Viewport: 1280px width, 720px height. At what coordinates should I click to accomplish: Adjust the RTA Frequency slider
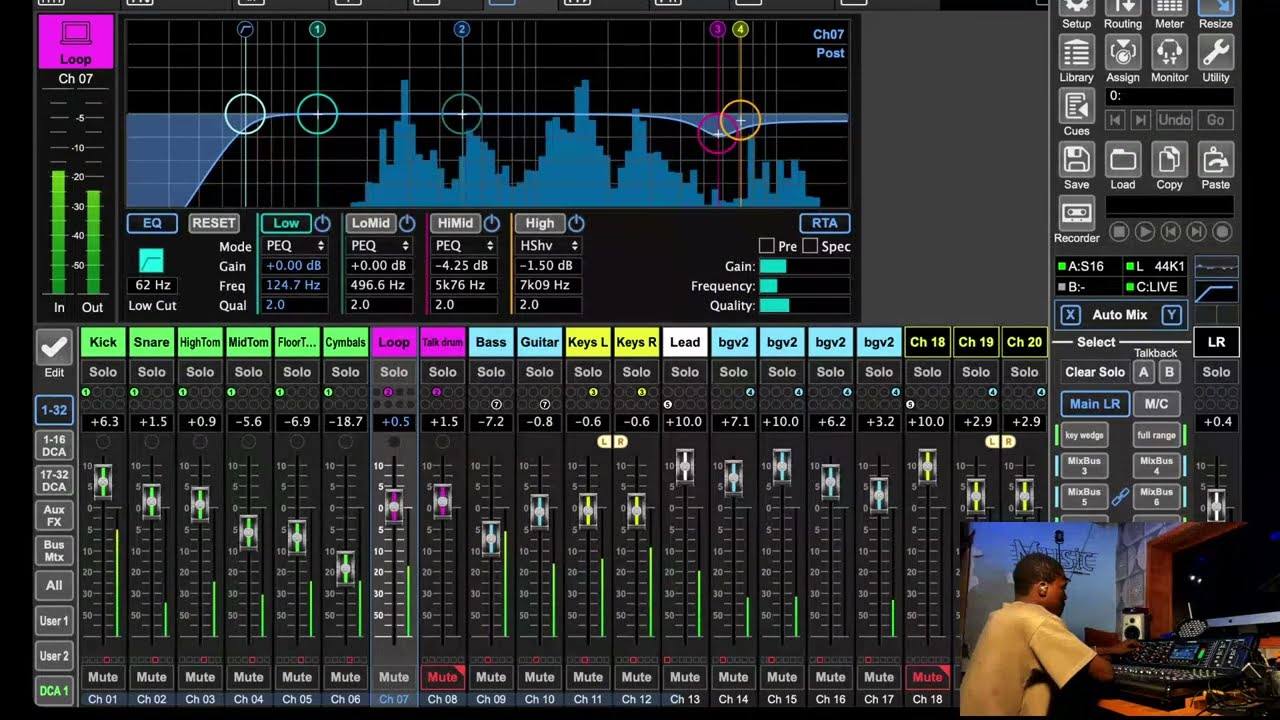pos(804,286)
